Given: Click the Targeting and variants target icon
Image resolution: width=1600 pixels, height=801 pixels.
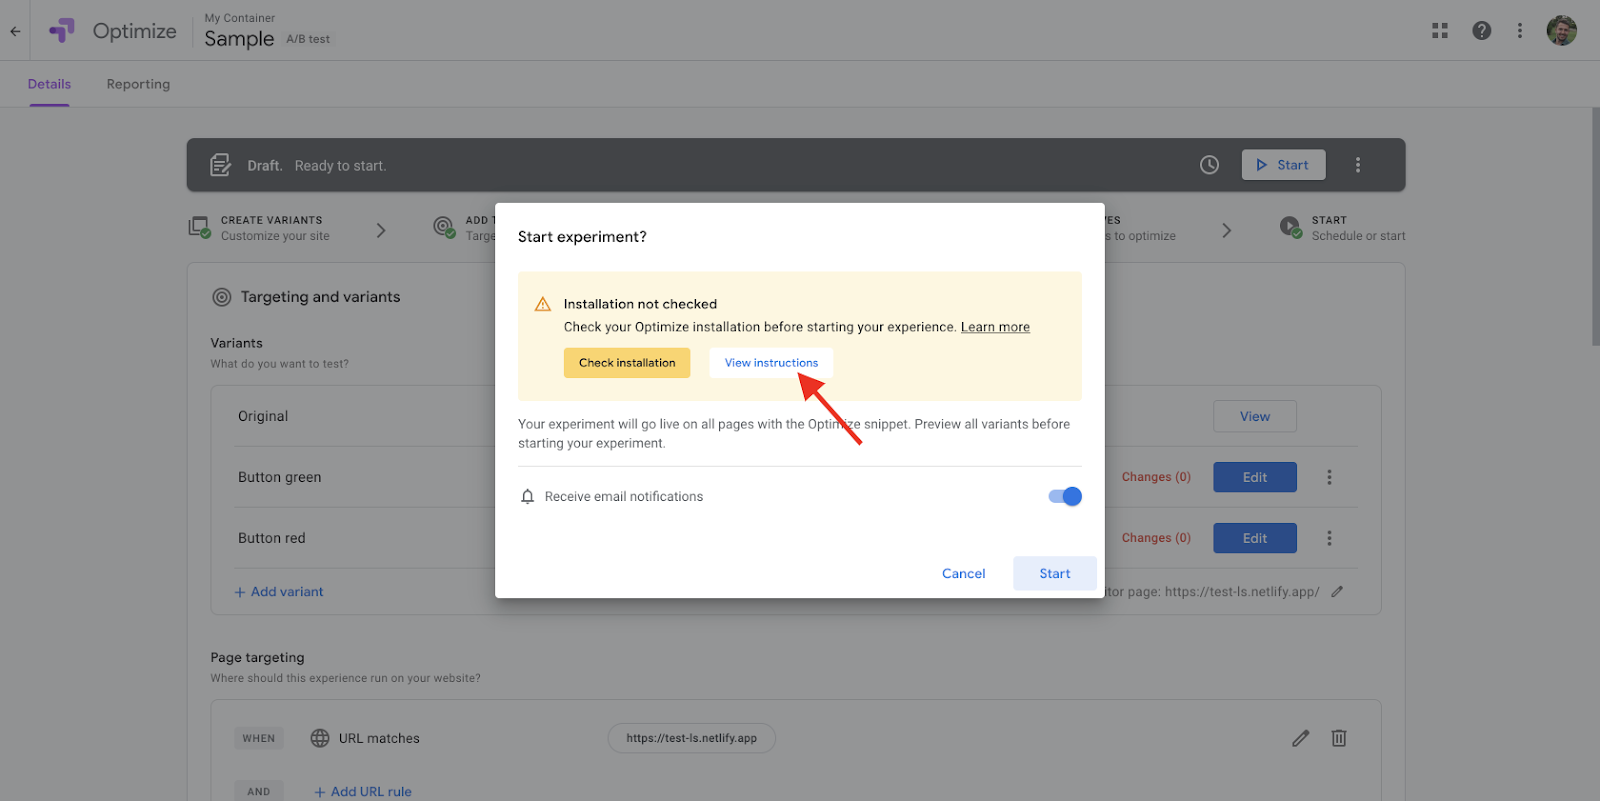Looking at the screenshot, I should (x=222, y=297).
